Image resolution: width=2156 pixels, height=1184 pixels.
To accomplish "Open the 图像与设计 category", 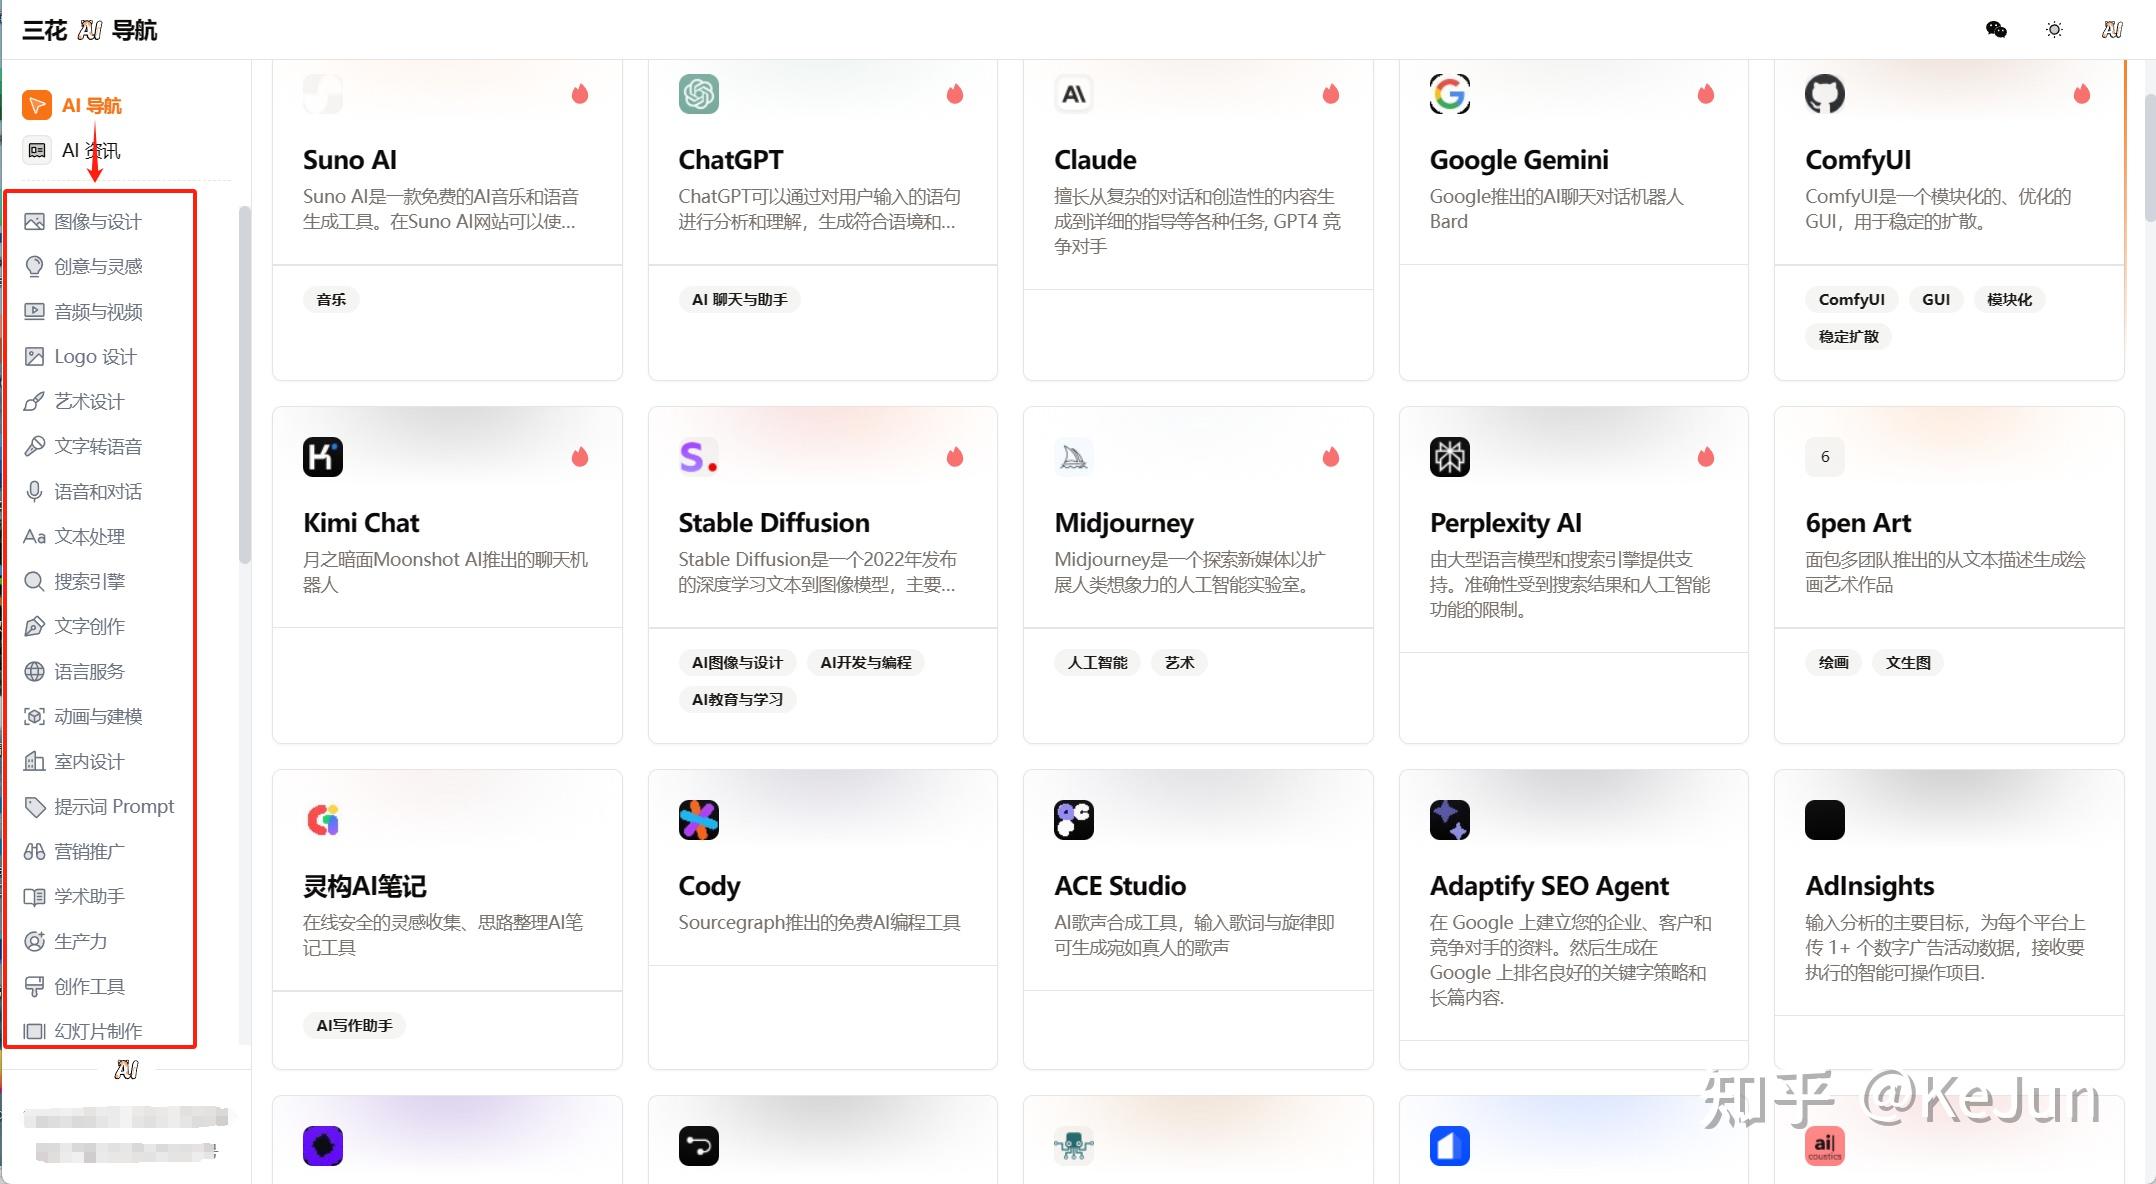I will point(83,221).
